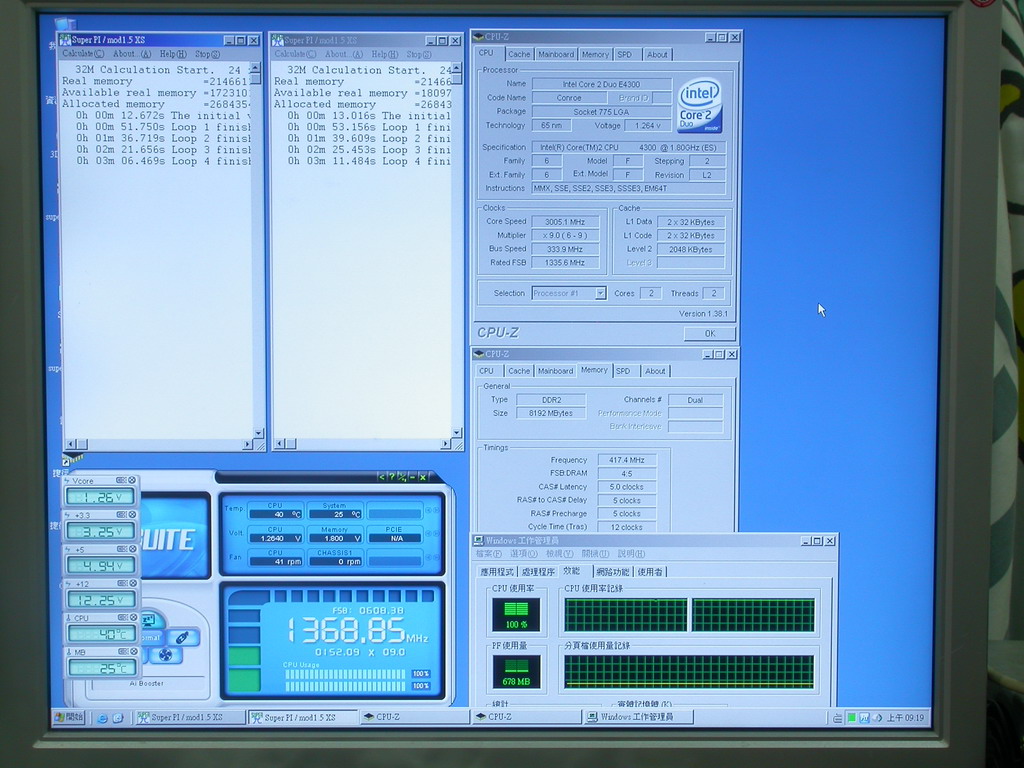Click AI Suite CPU temperature 40 °C readout
Viewport: 1024px width, 768px height.
point(277,514)
